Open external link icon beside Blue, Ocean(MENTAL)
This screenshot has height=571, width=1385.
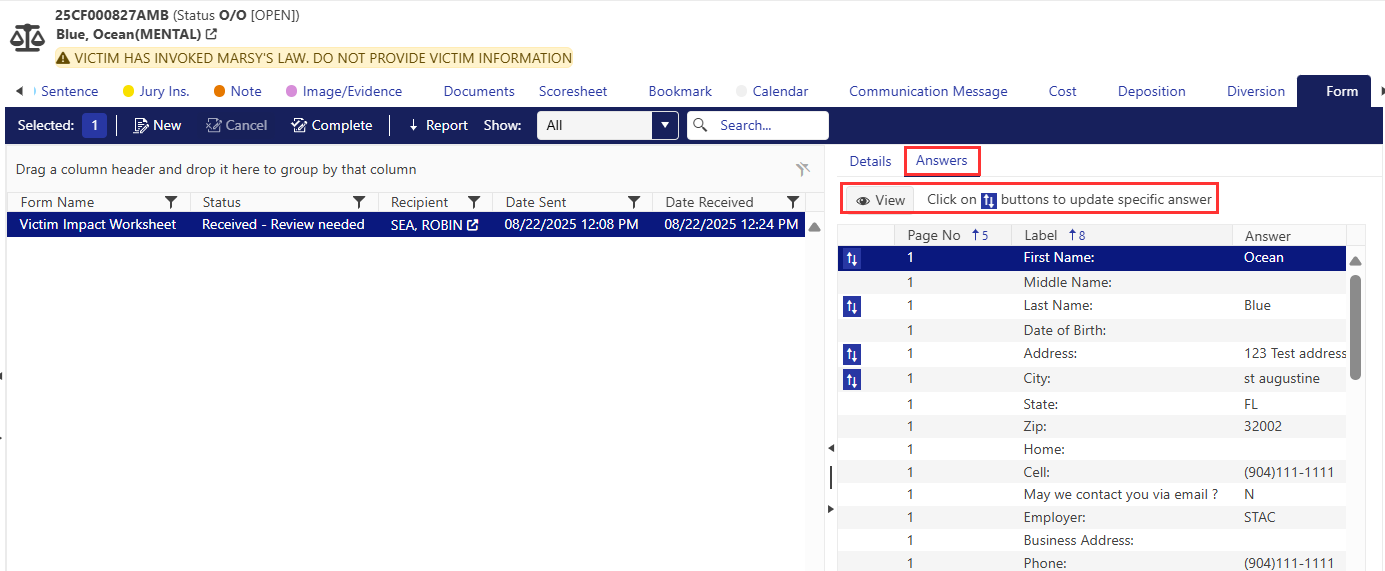(211, 35)
